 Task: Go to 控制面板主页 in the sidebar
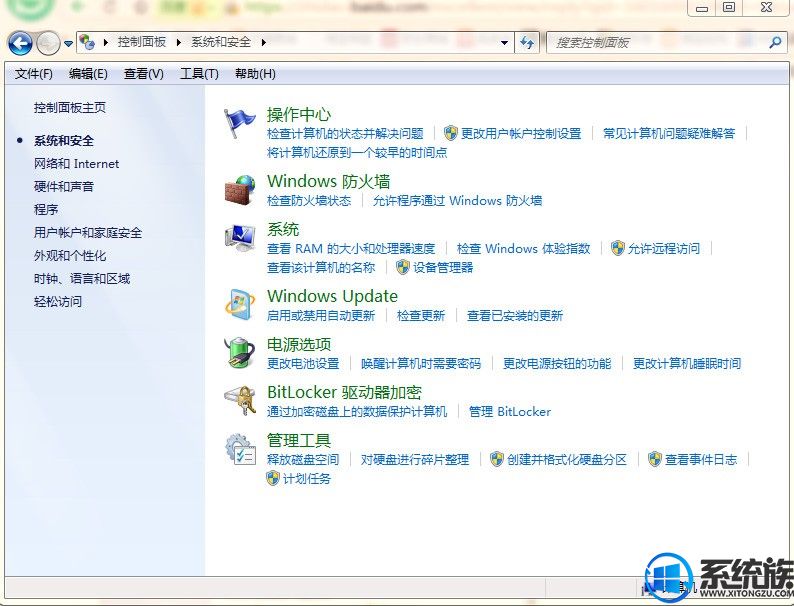click(x=70, y=108)
